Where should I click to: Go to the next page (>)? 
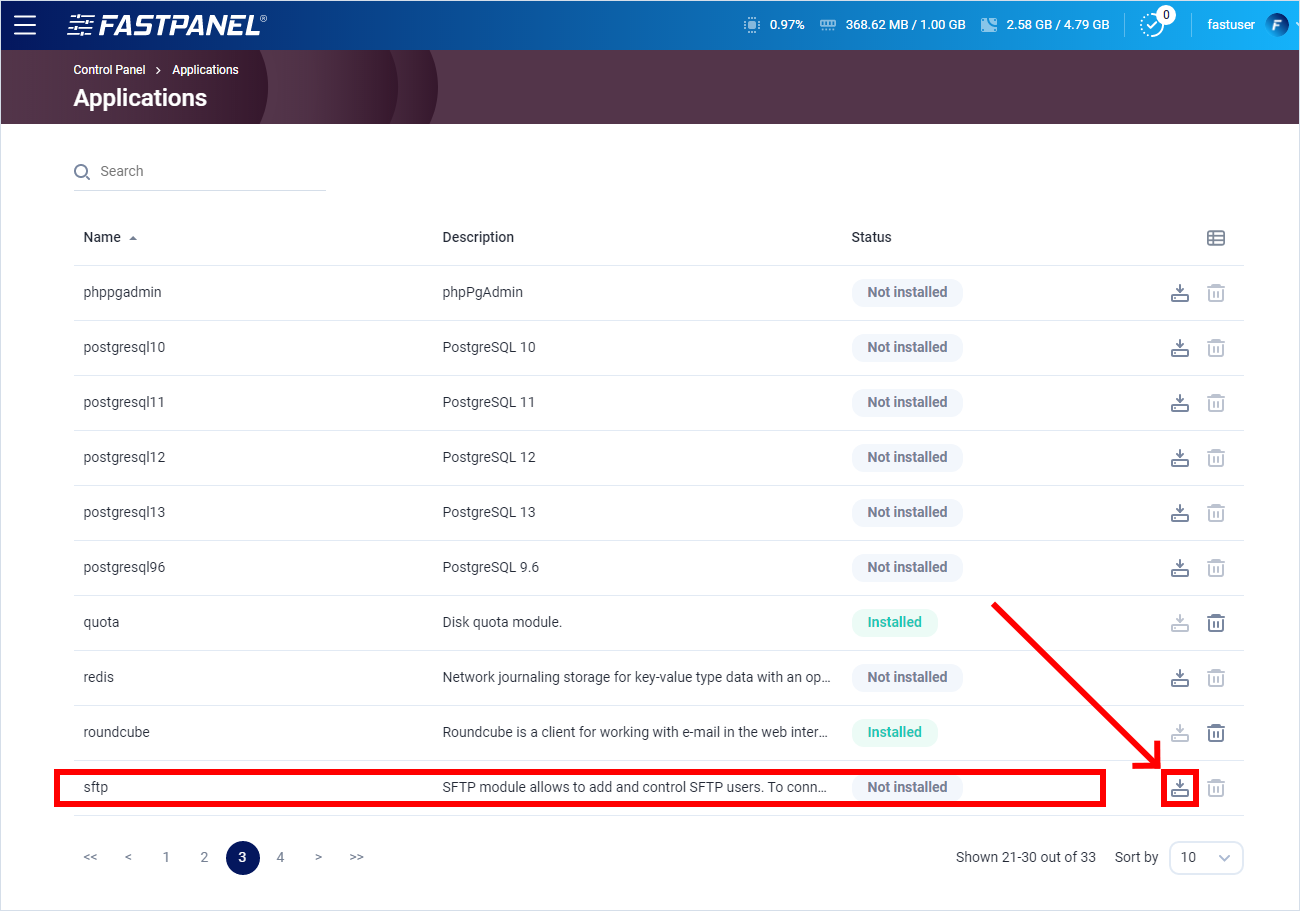318,858
